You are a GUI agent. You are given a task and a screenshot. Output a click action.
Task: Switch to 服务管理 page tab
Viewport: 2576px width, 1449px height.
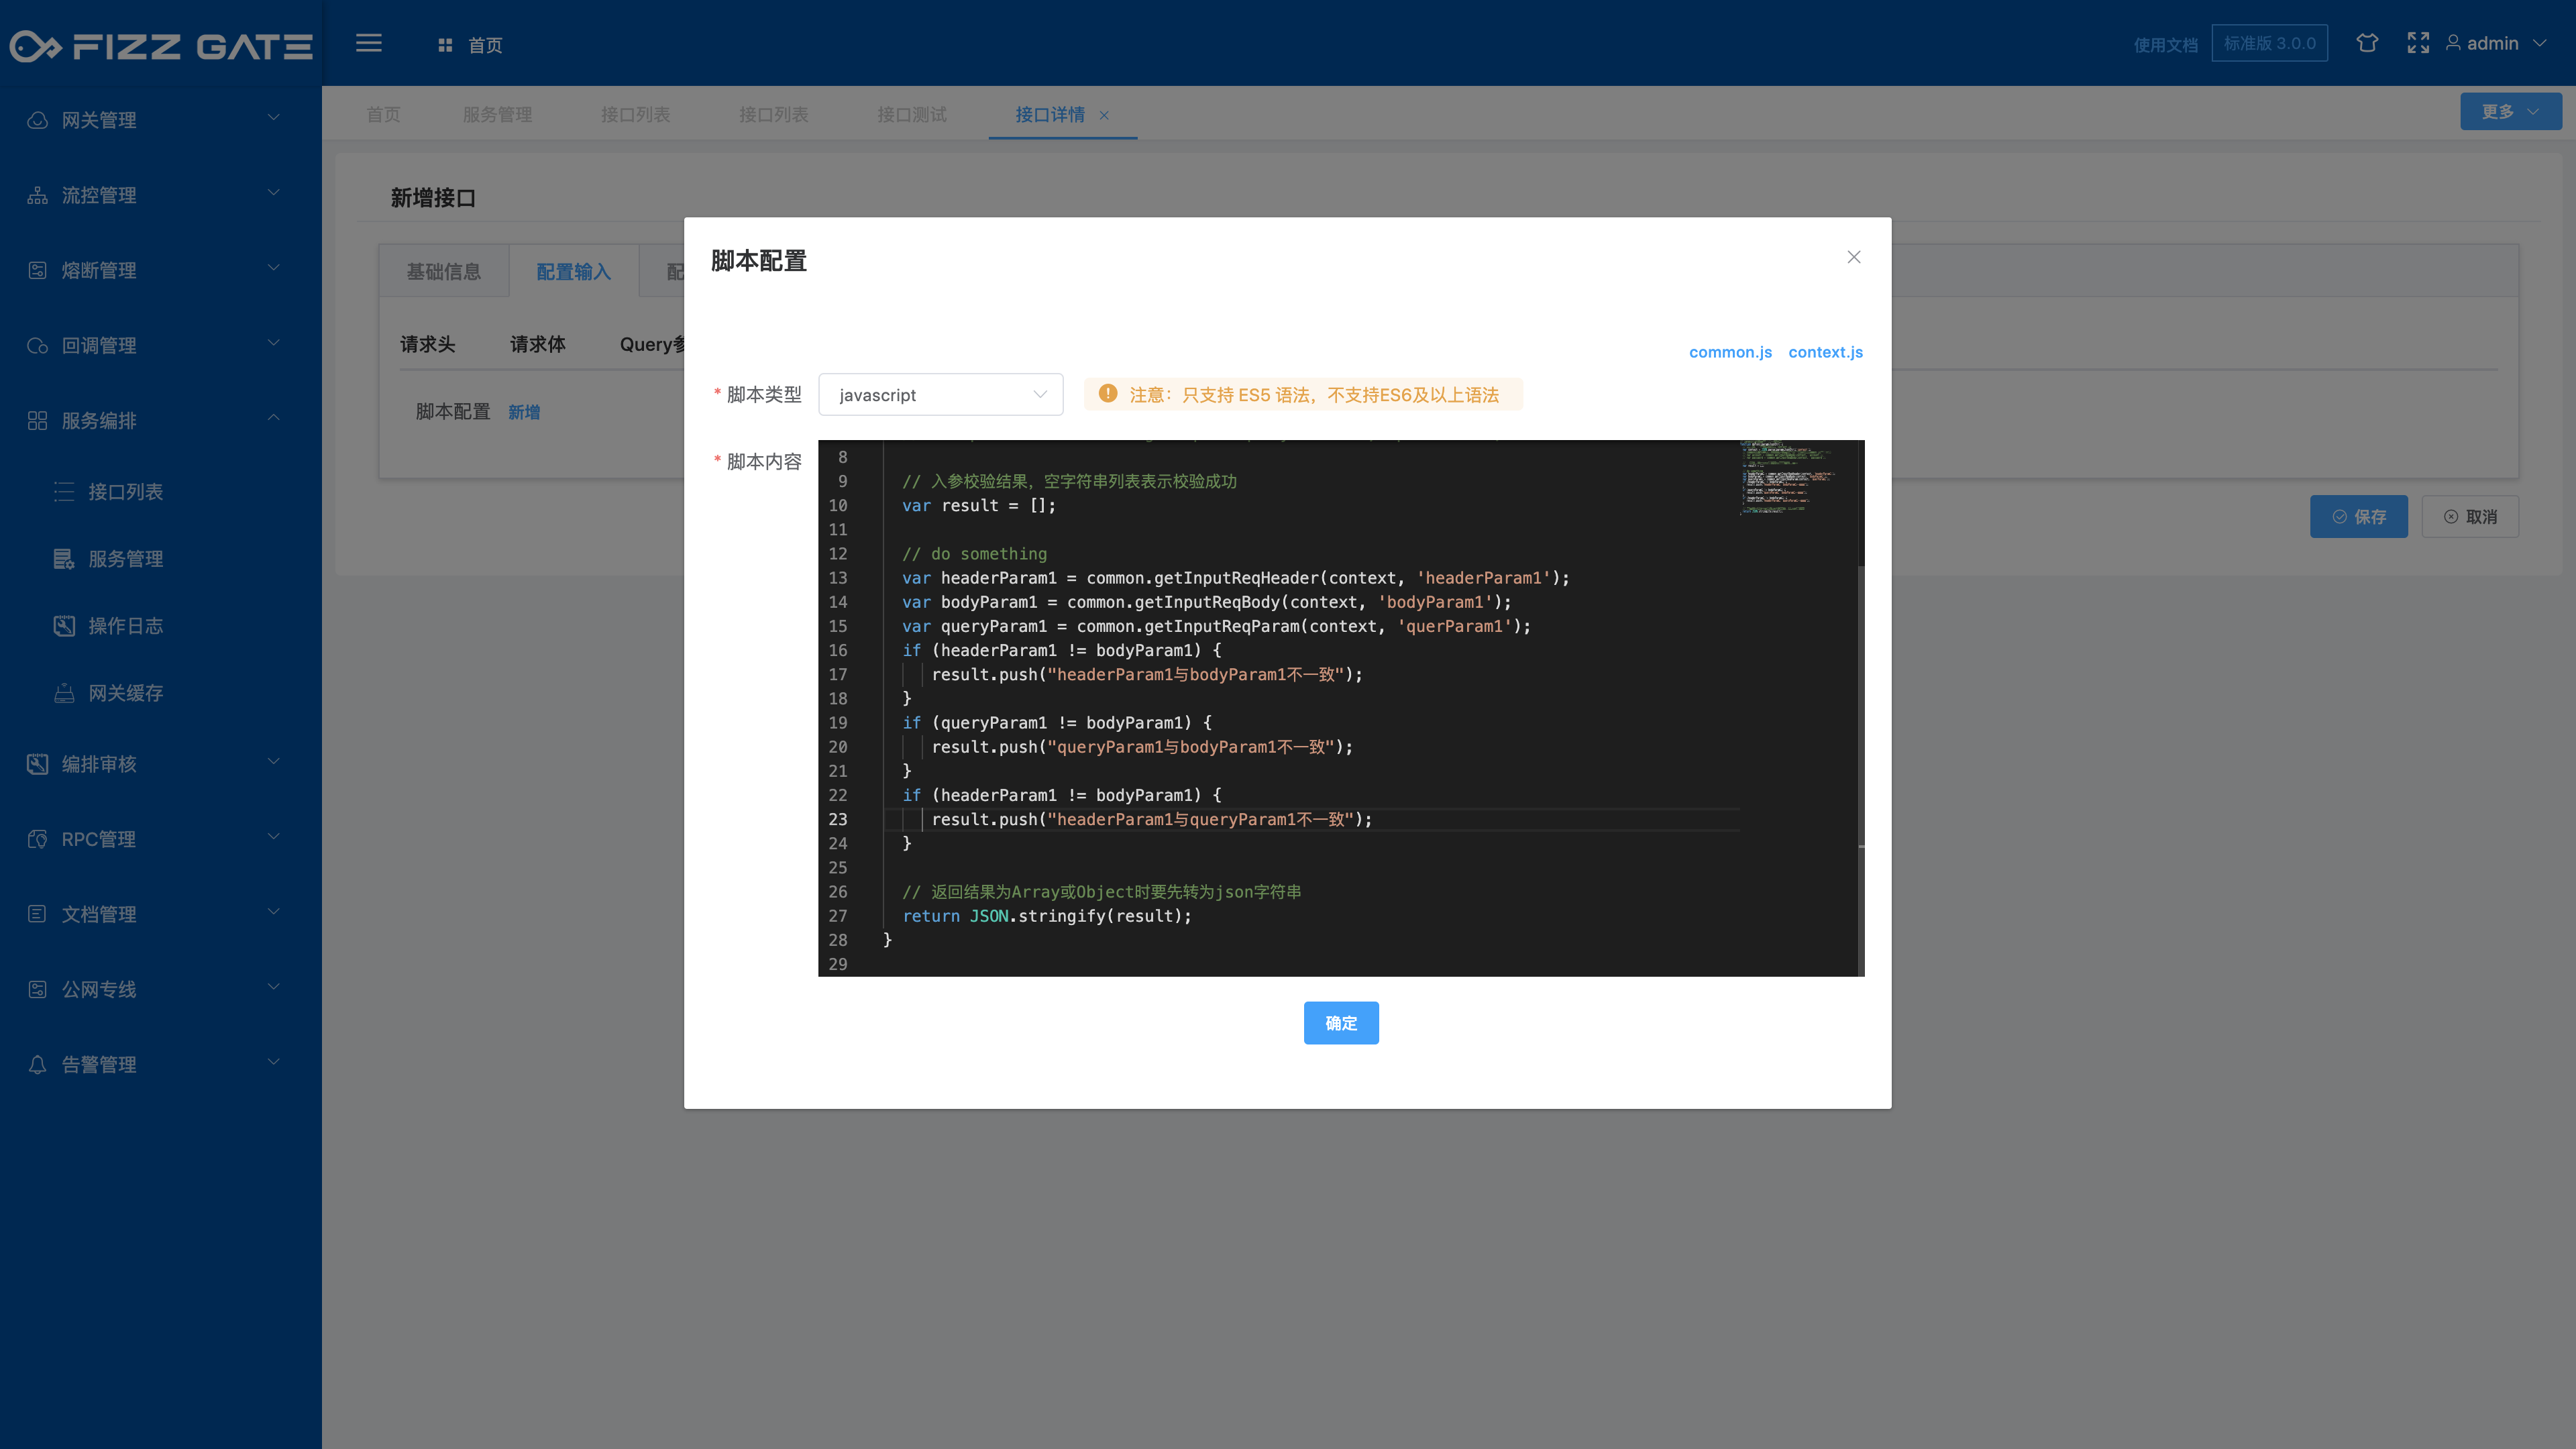[498, 115]
